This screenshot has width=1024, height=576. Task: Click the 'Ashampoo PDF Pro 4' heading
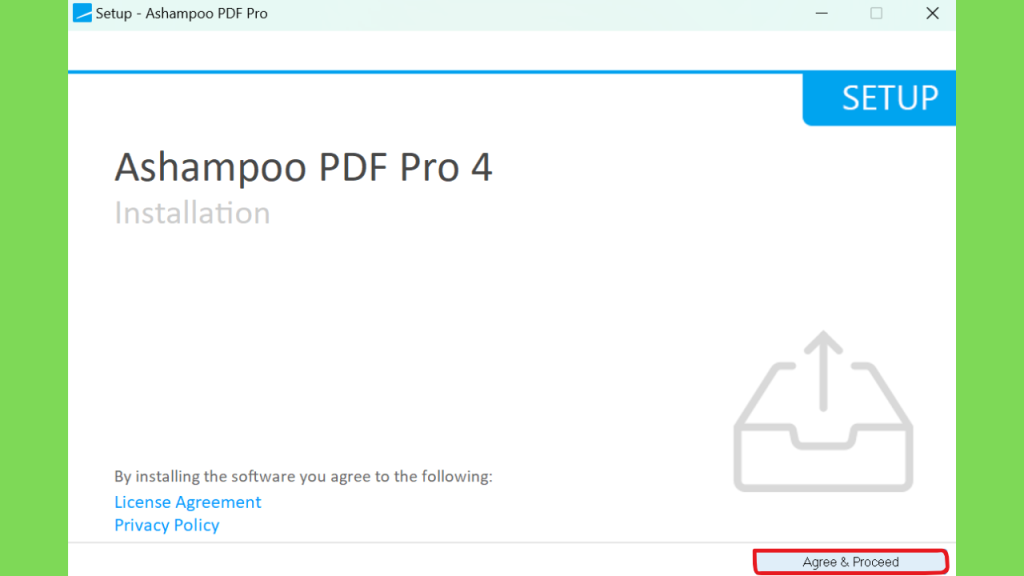tap(303, 167)
